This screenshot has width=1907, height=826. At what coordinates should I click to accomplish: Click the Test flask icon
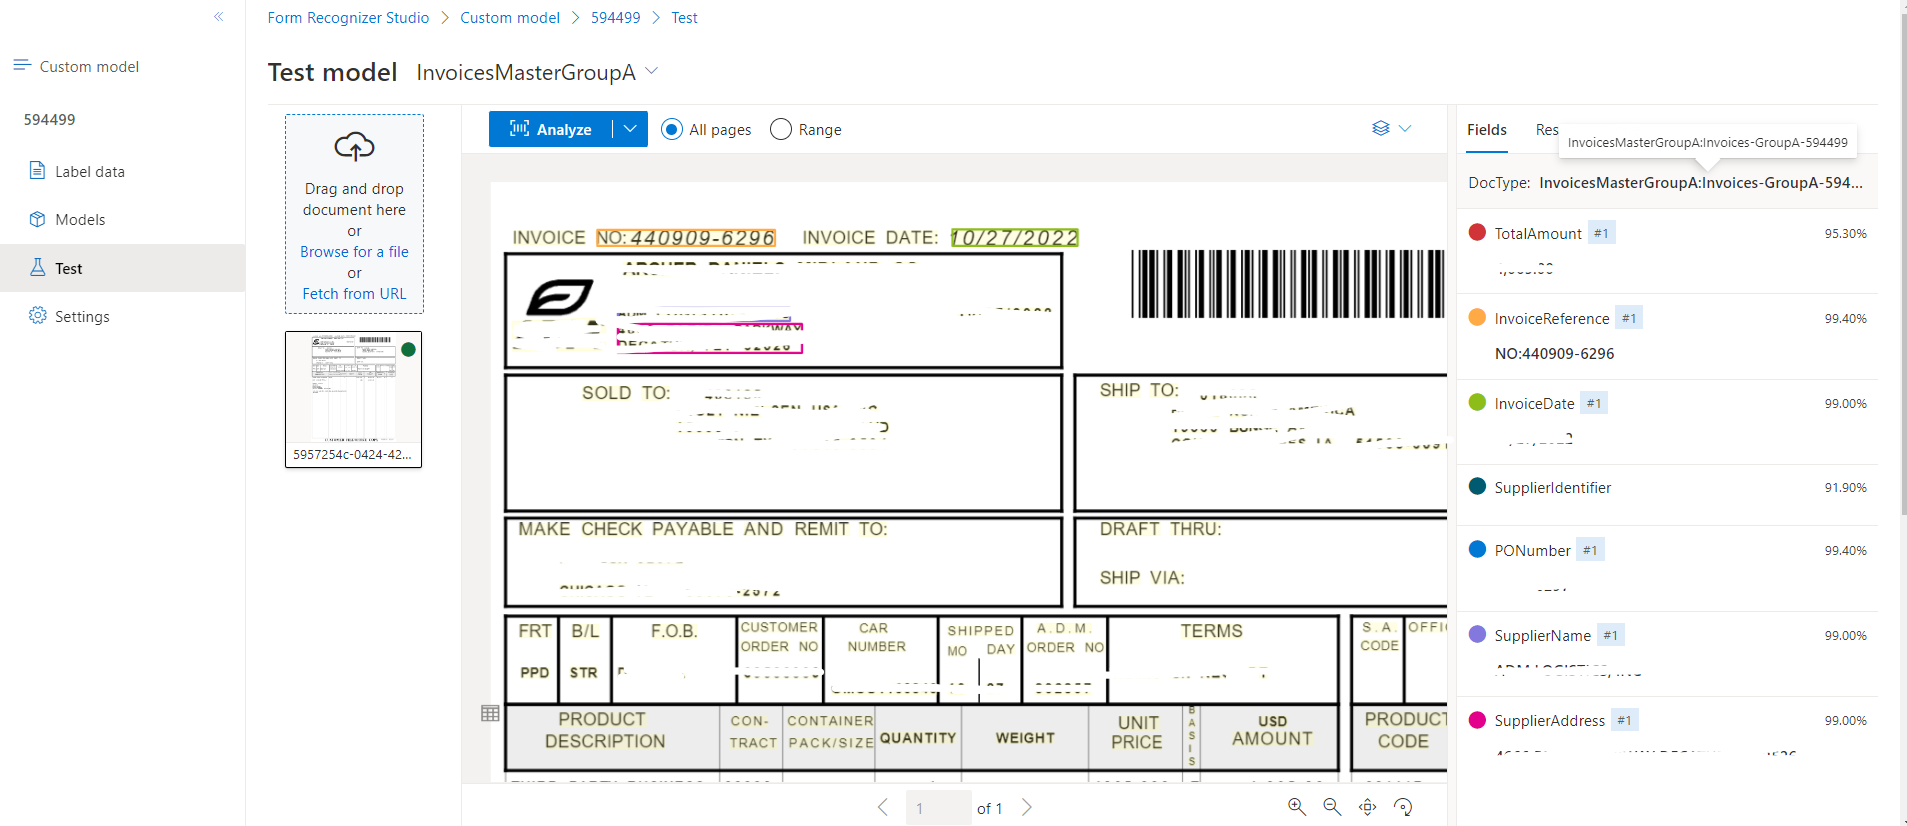(x=37, y=267)
